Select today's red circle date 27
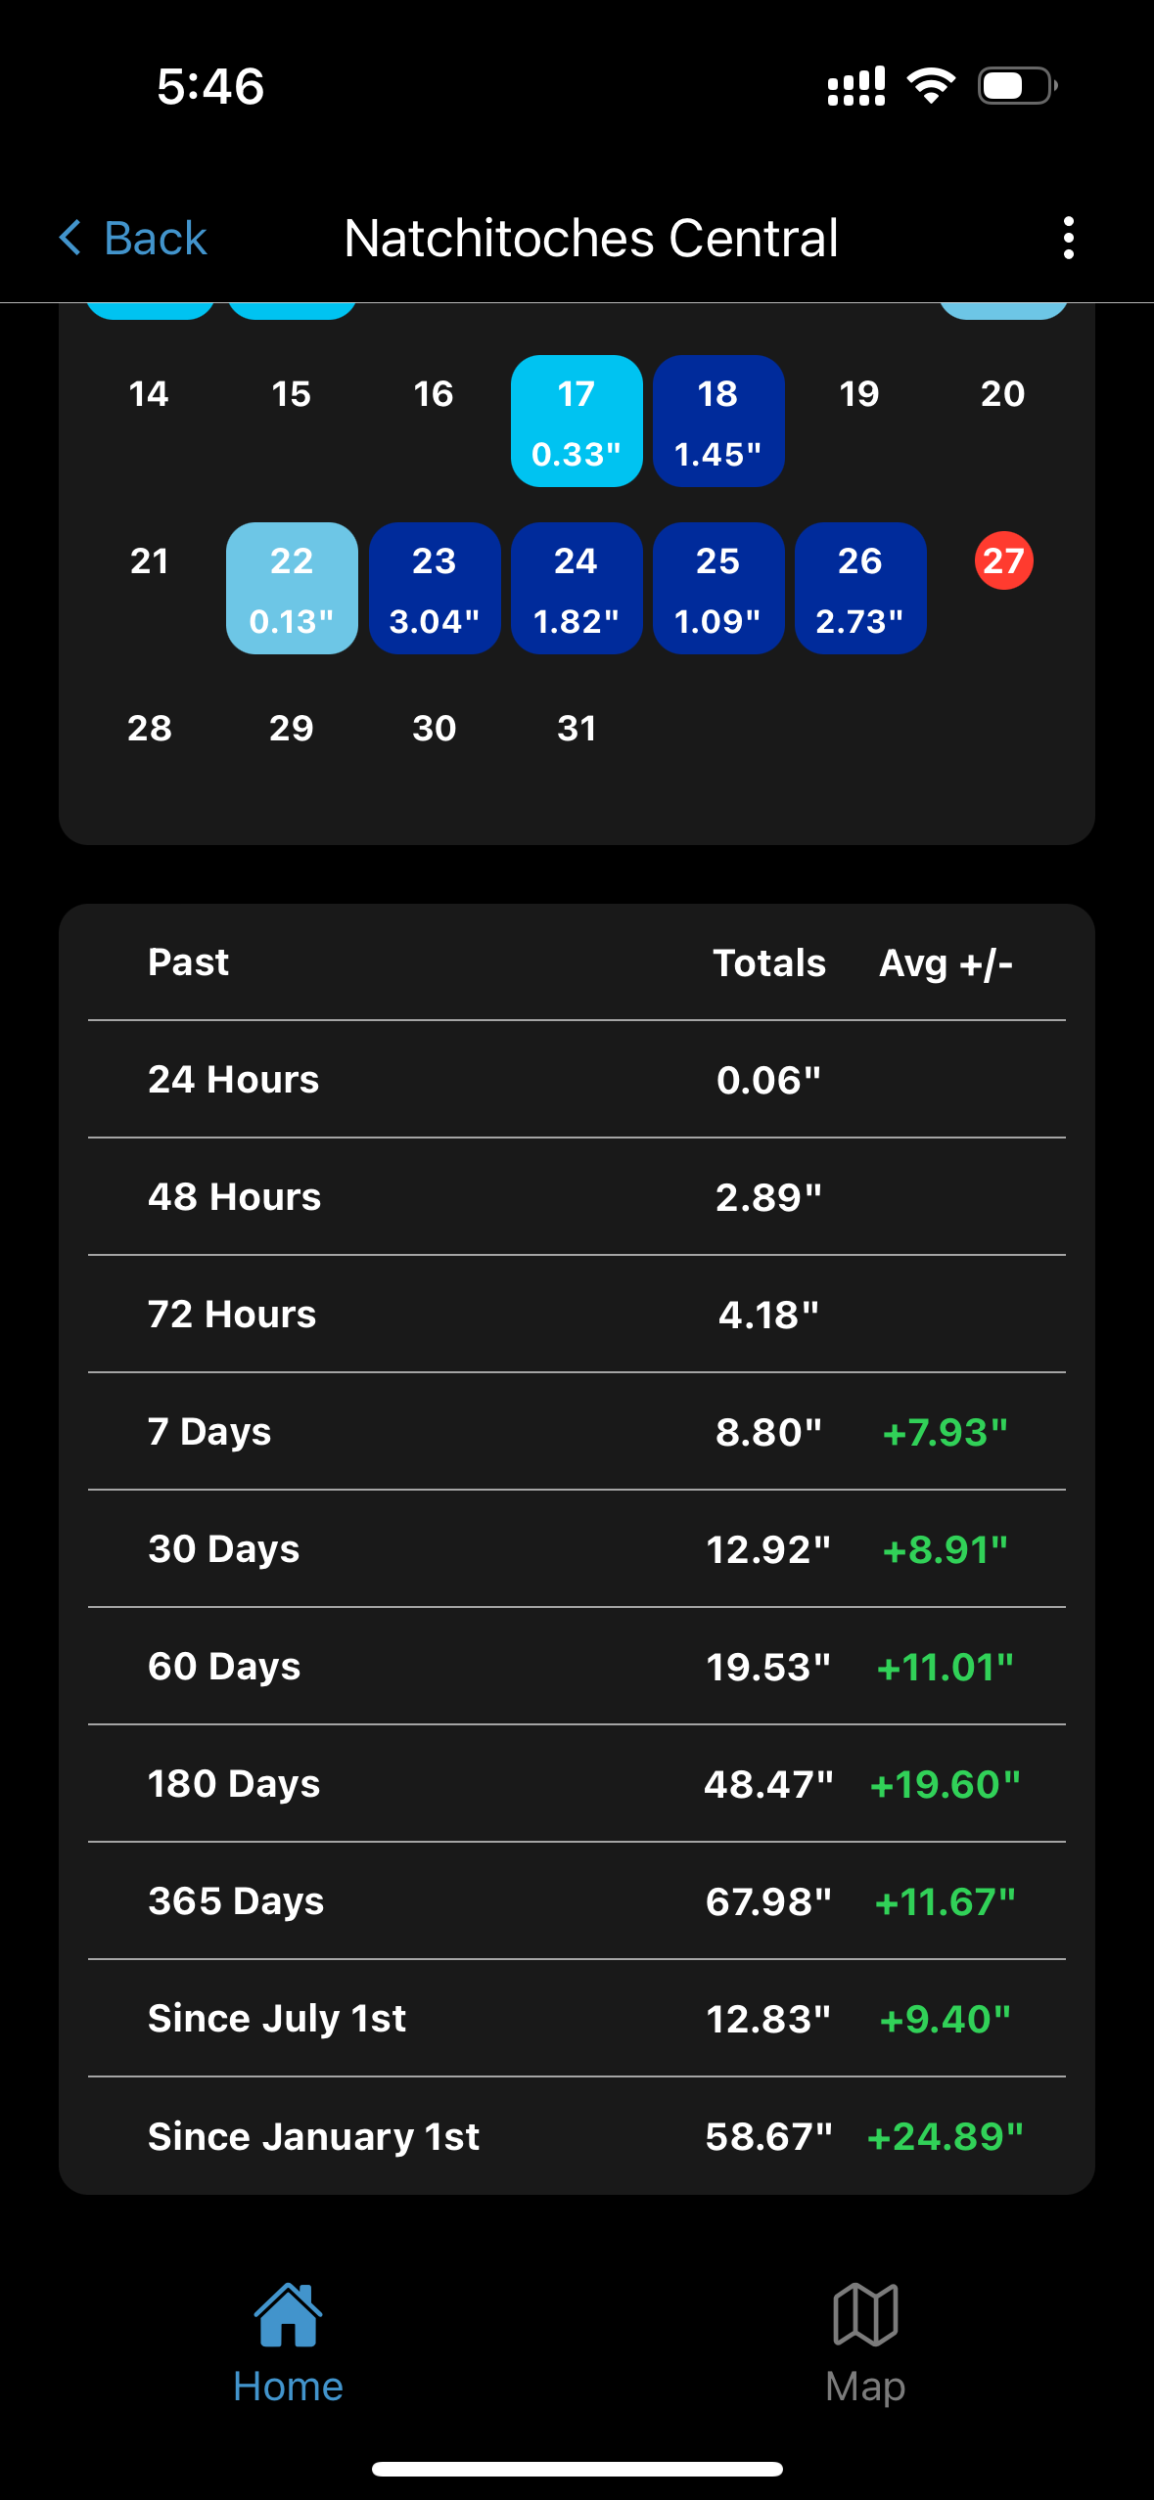The image size is (1154, 2500). (x=1003, y=561)
